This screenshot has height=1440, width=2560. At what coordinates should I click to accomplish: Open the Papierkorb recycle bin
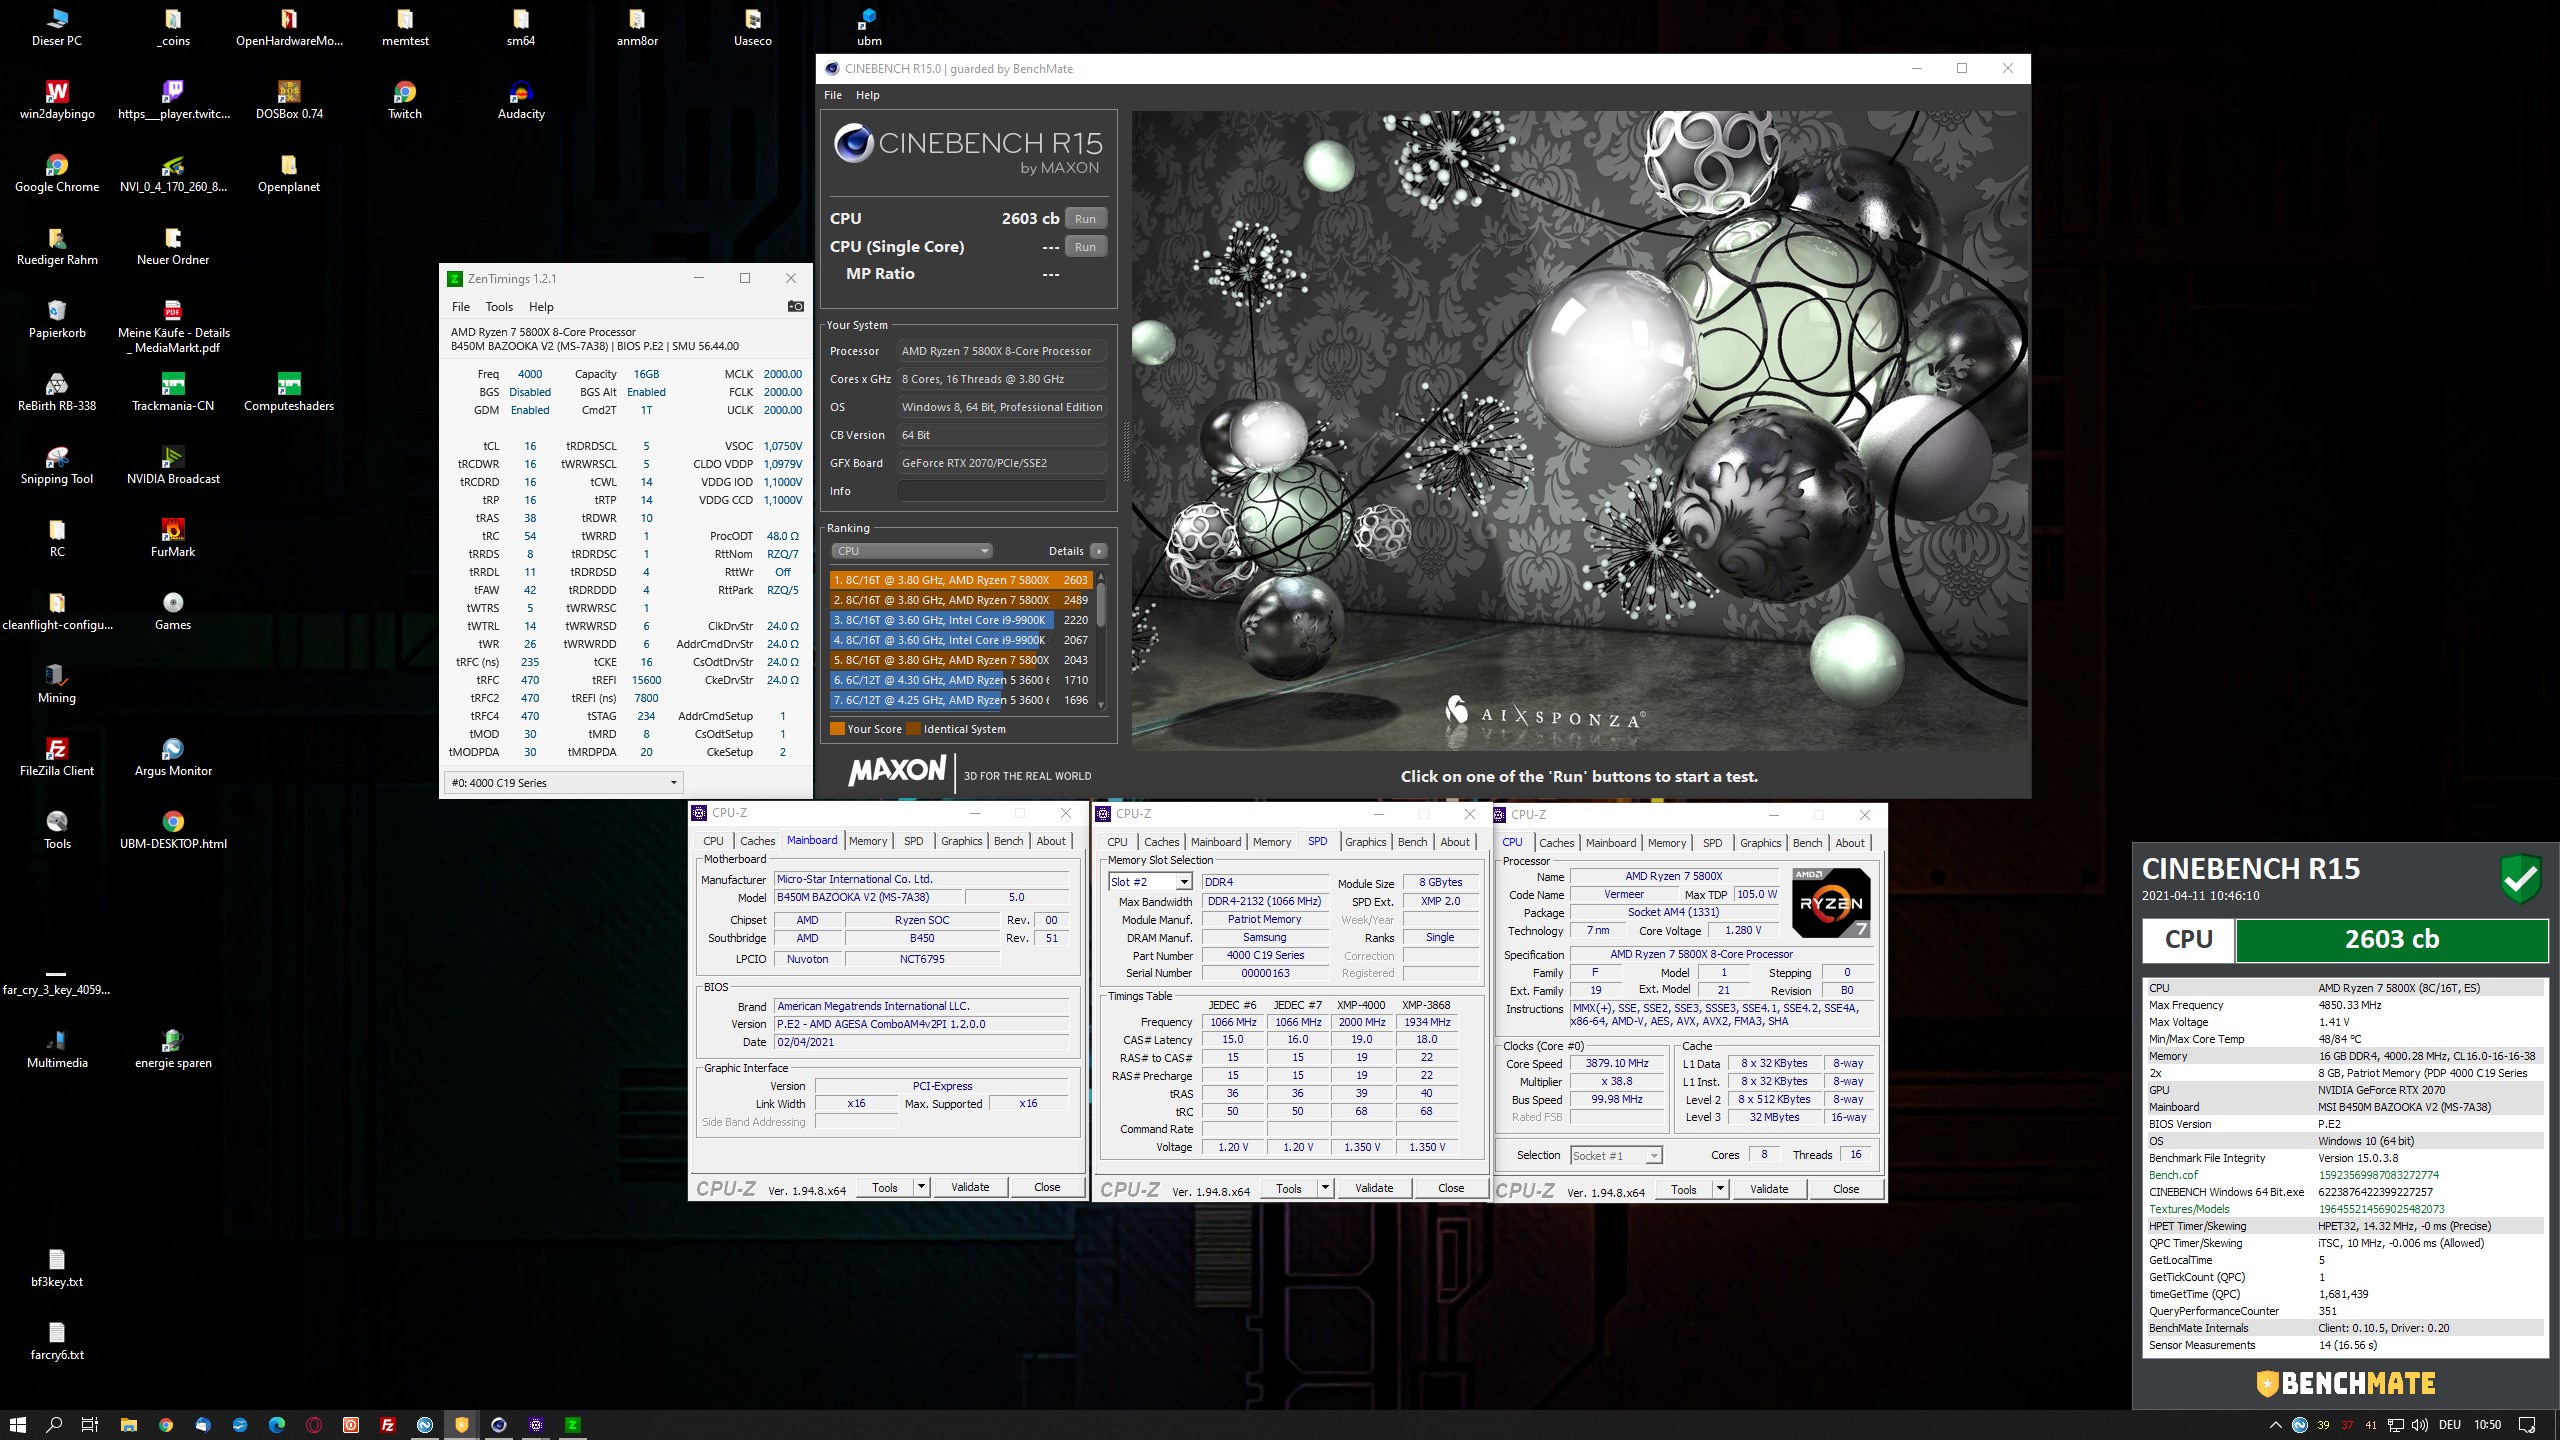[x=57, y=319]
